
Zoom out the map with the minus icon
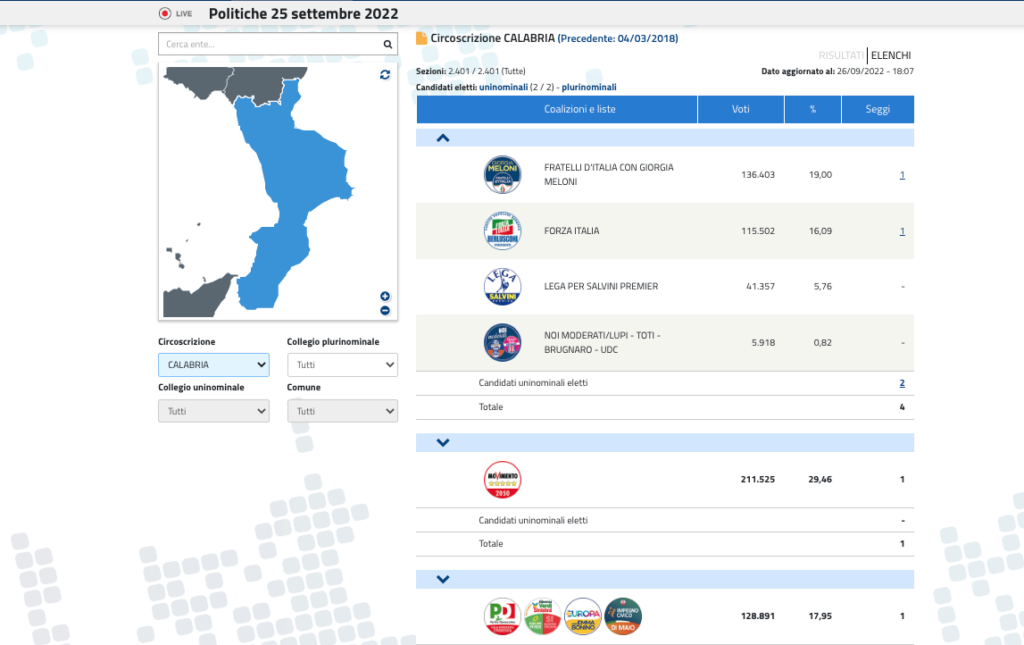pyautogui.click(x=385, y=311)
